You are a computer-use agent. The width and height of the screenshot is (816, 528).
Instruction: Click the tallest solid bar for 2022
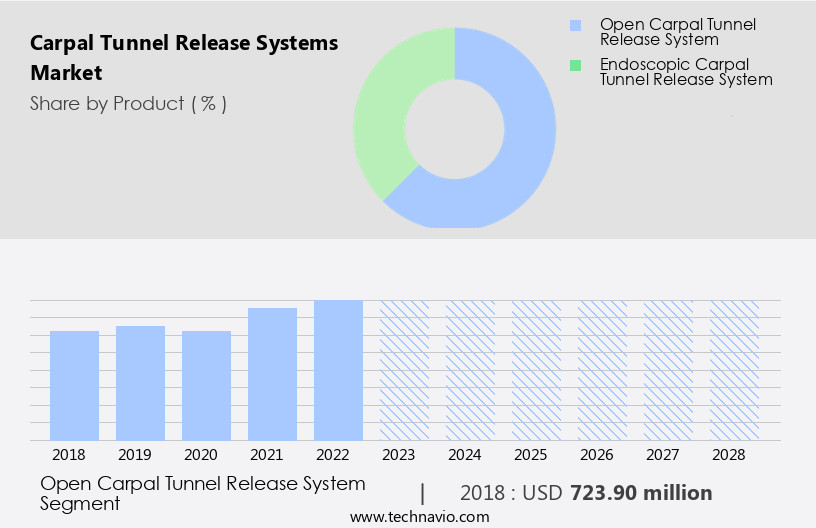(339, 370)
